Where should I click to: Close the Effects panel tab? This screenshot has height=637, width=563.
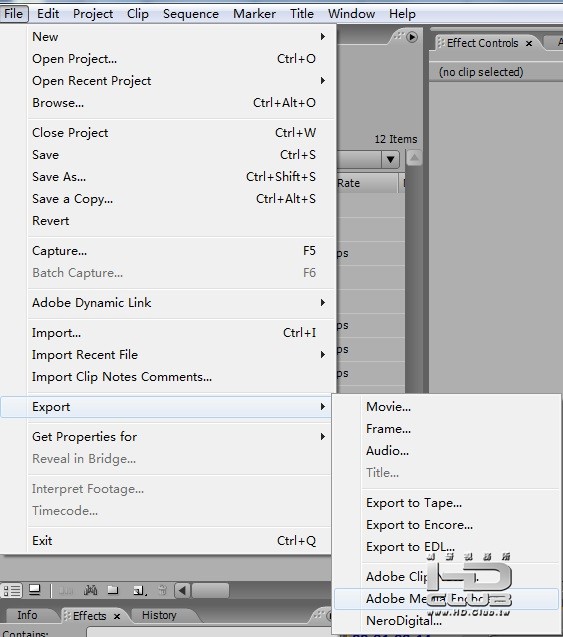pyautogui.click(x=117, y=616)
